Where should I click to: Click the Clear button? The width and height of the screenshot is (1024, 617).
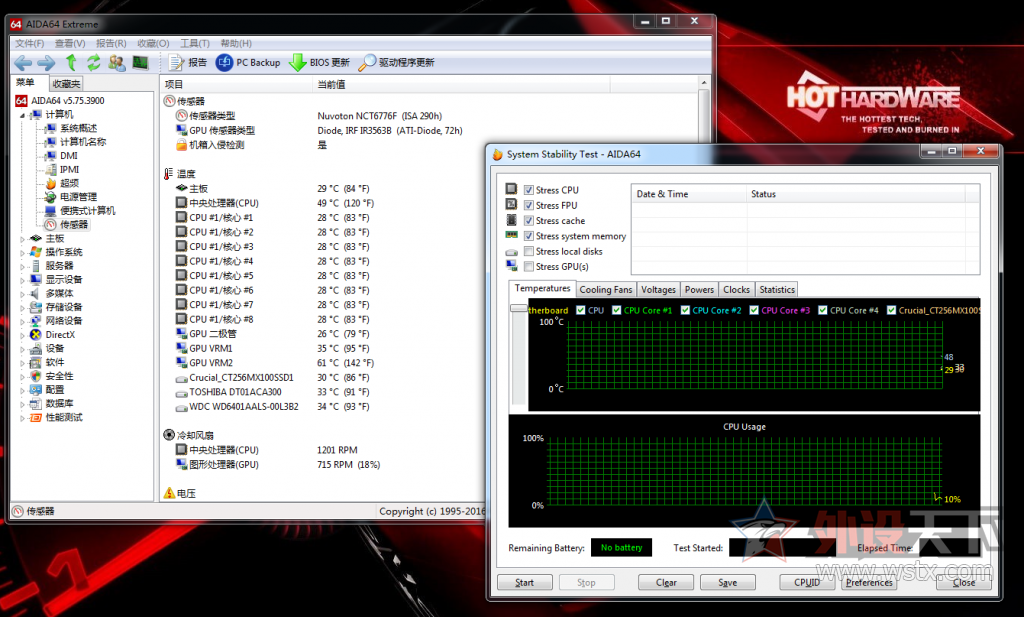[666, 582]
